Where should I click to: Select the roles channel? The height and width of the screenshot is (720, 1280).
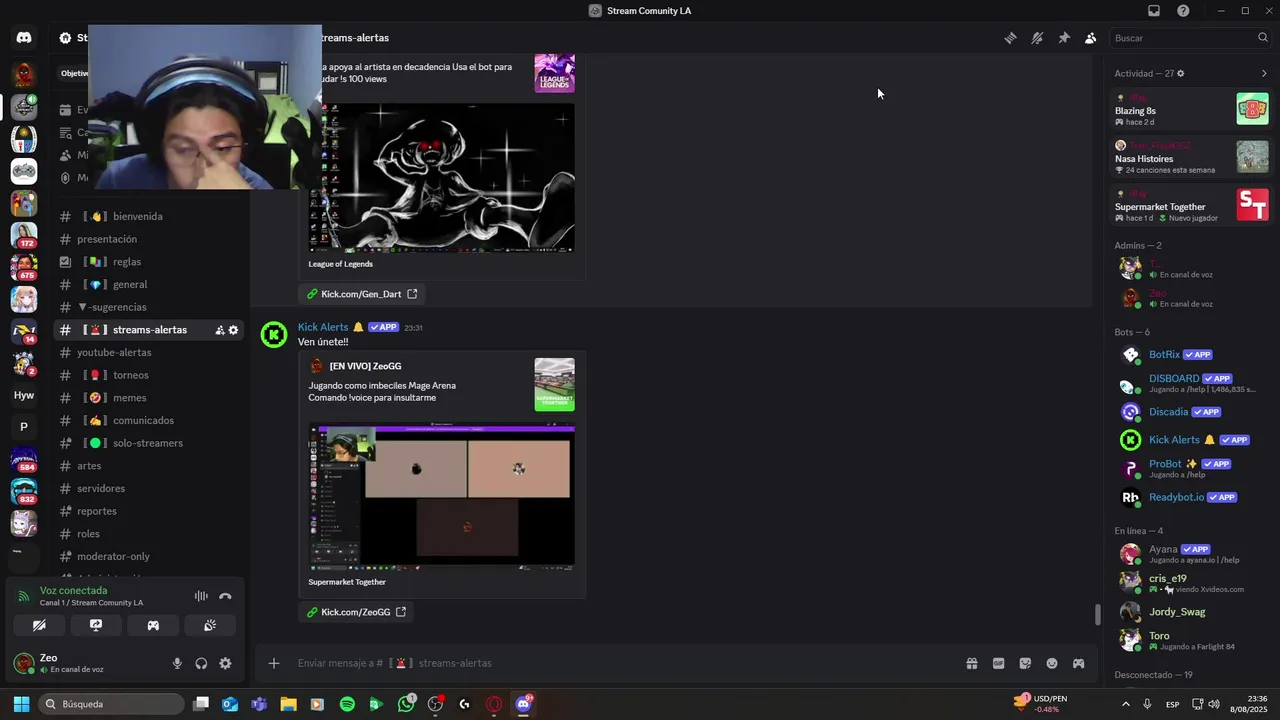point(148,534)
